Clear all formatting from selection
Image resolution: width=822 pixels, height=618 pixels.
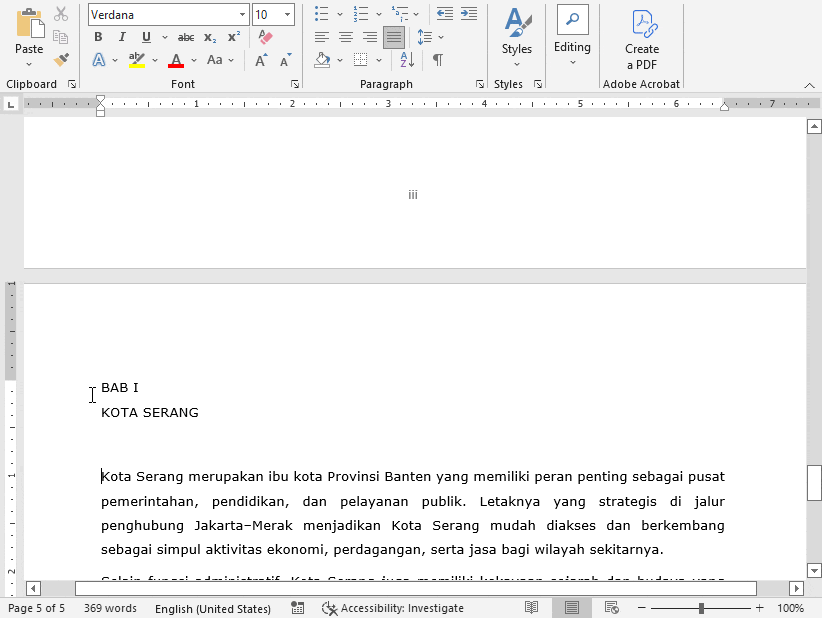click(264, 36)
